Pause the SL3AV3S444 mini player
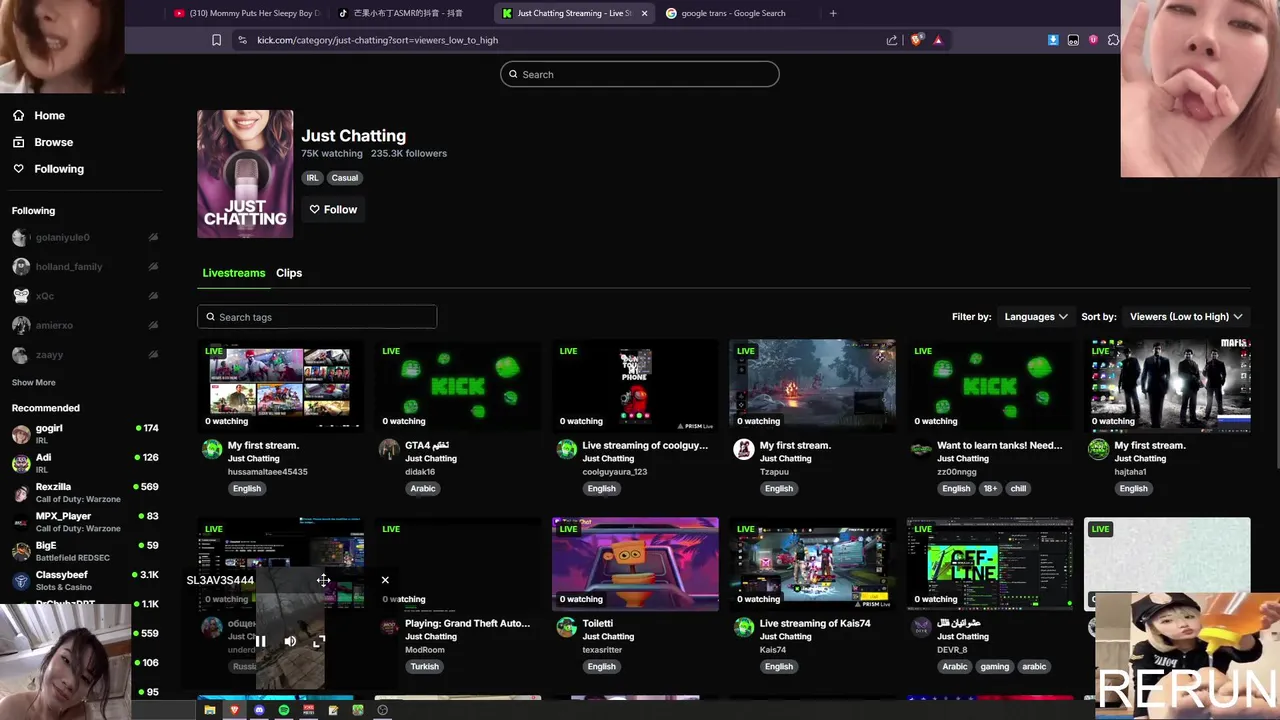This screenshot has width=1280, height=720. click(x=261, y=641)
